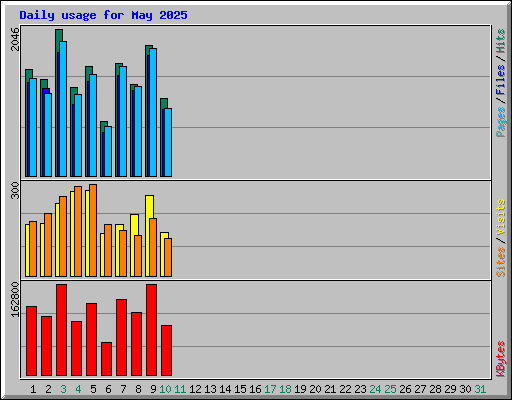Screen dimensions: 512x400
Task: Click the cyan Pages legend label
Action: pos(501,122)
